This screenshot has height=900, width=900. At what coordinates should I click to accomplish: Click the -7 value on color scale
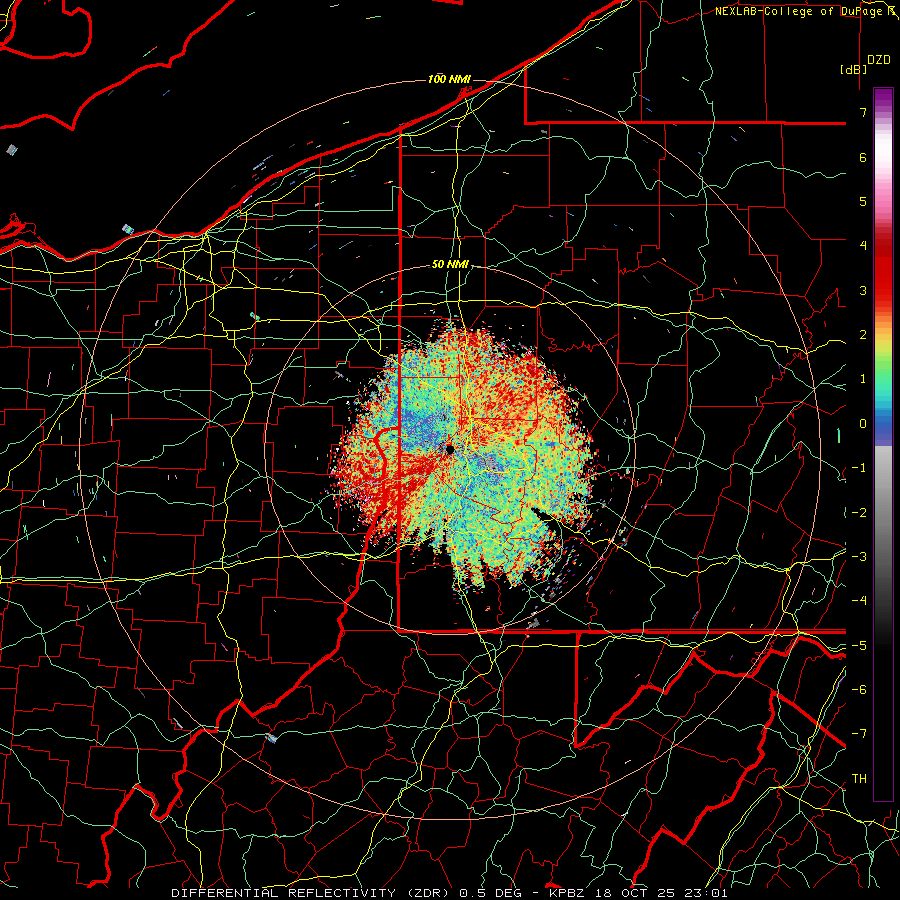click(x=859, y=734)
